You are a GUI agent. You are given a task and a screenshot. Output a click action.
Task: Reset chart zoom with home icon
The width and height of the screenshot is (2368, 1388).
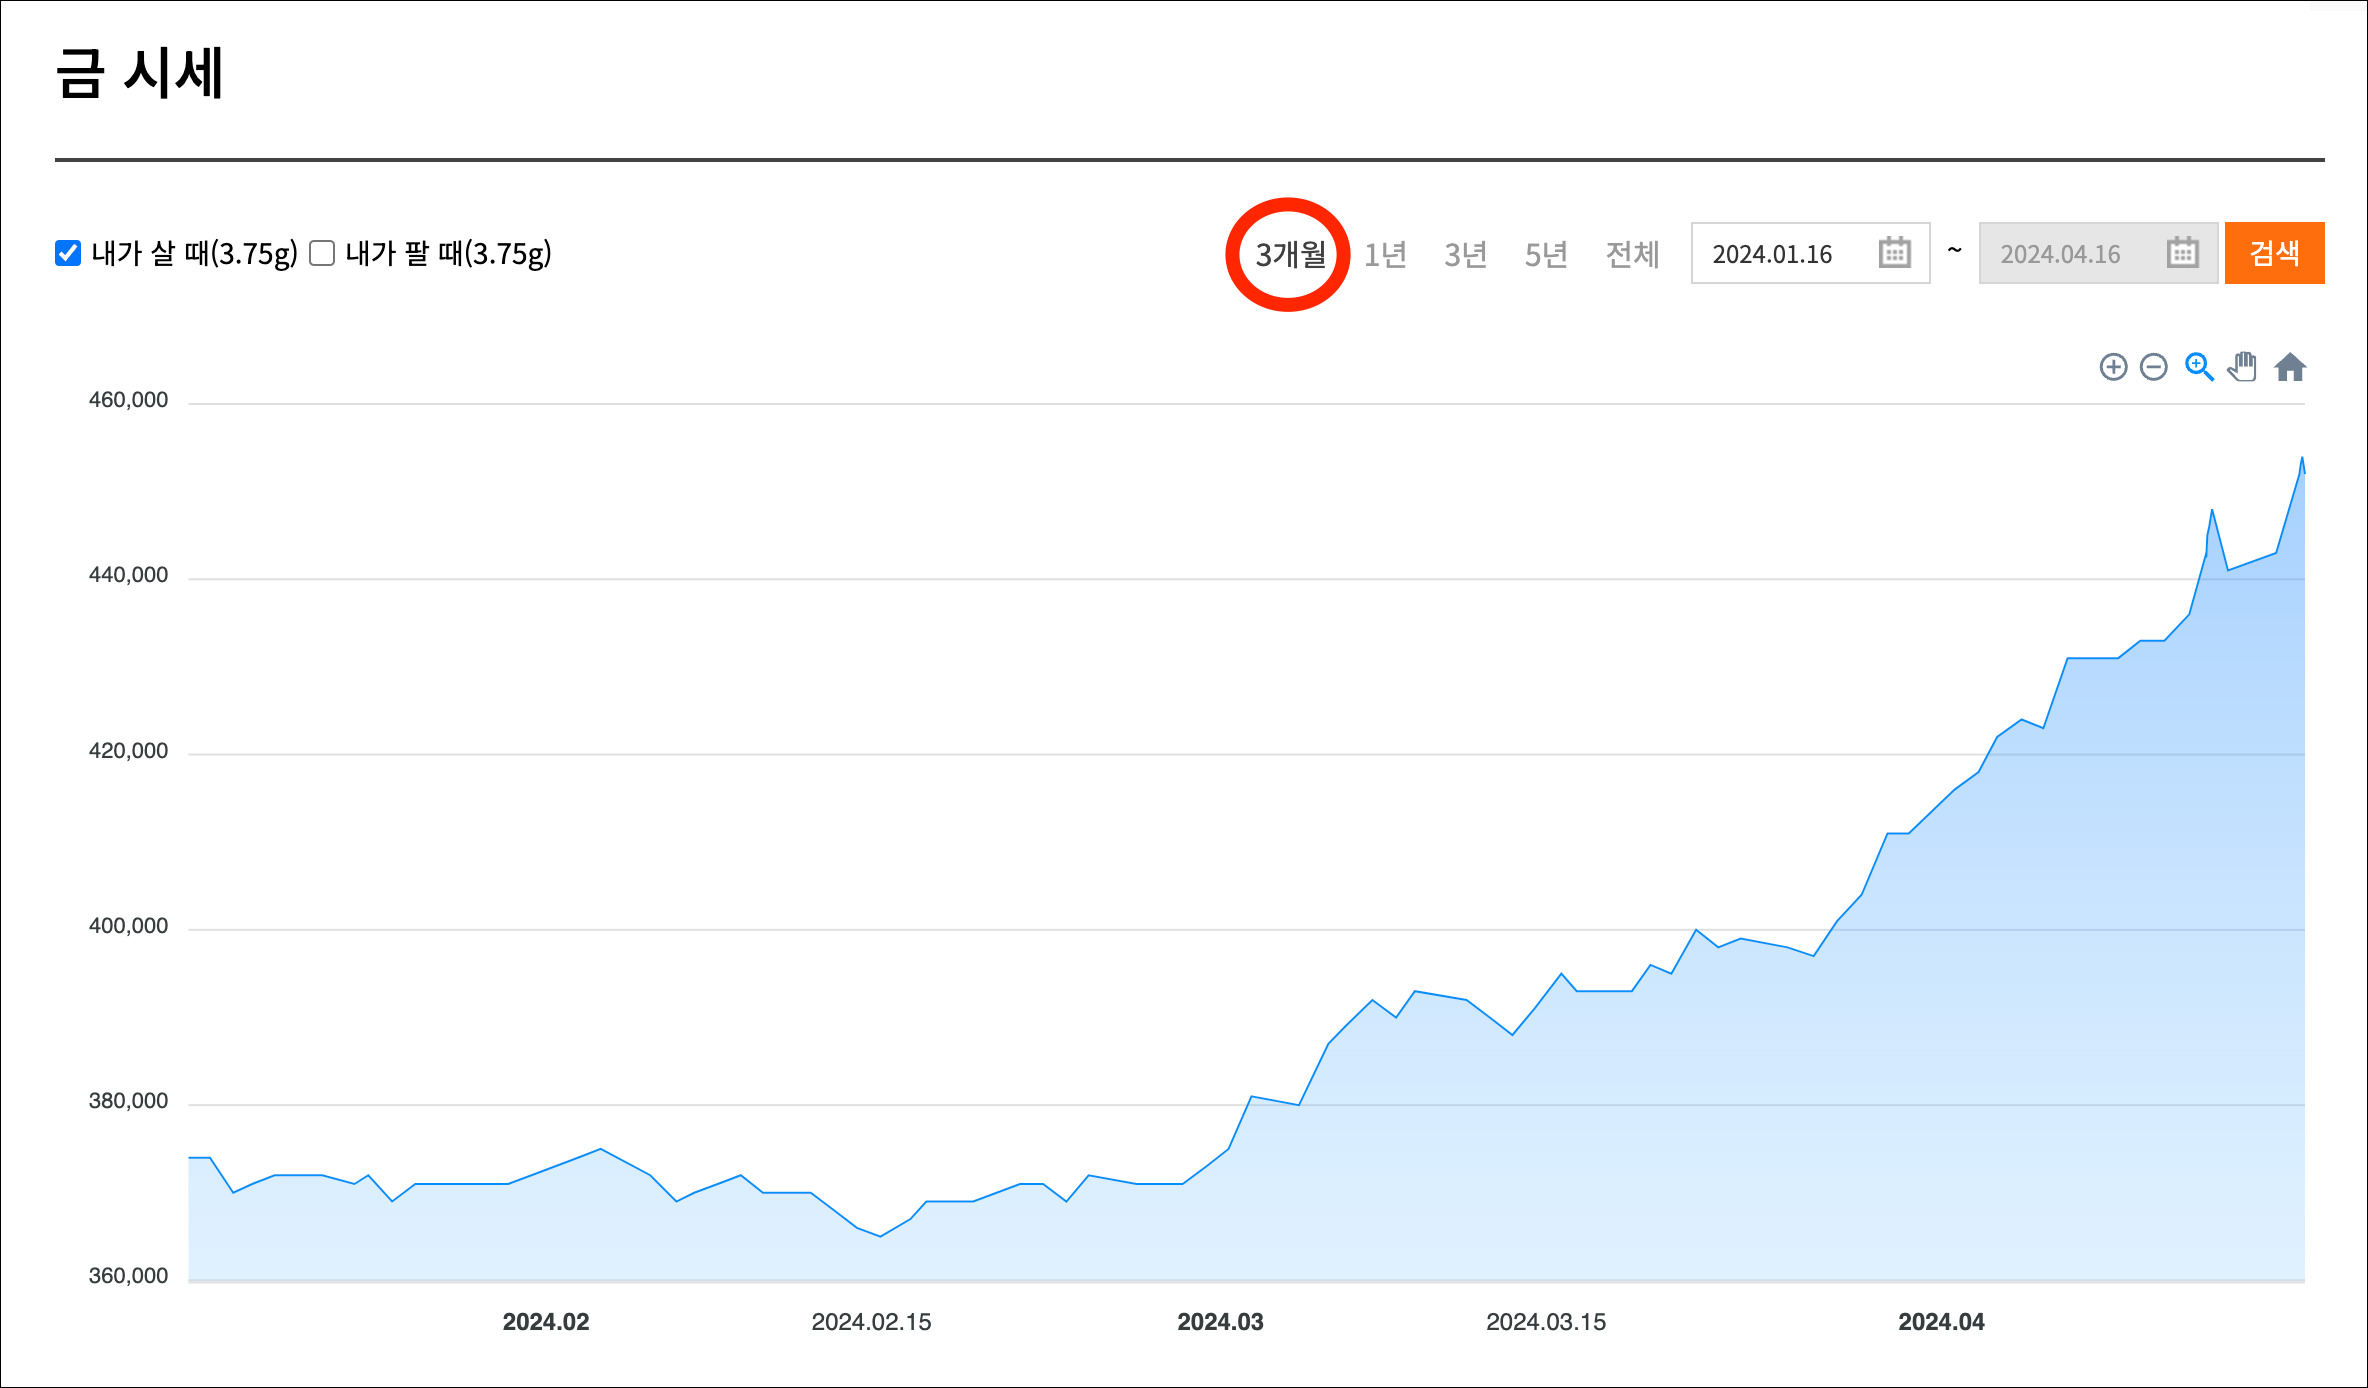(x=2290, y=367)
